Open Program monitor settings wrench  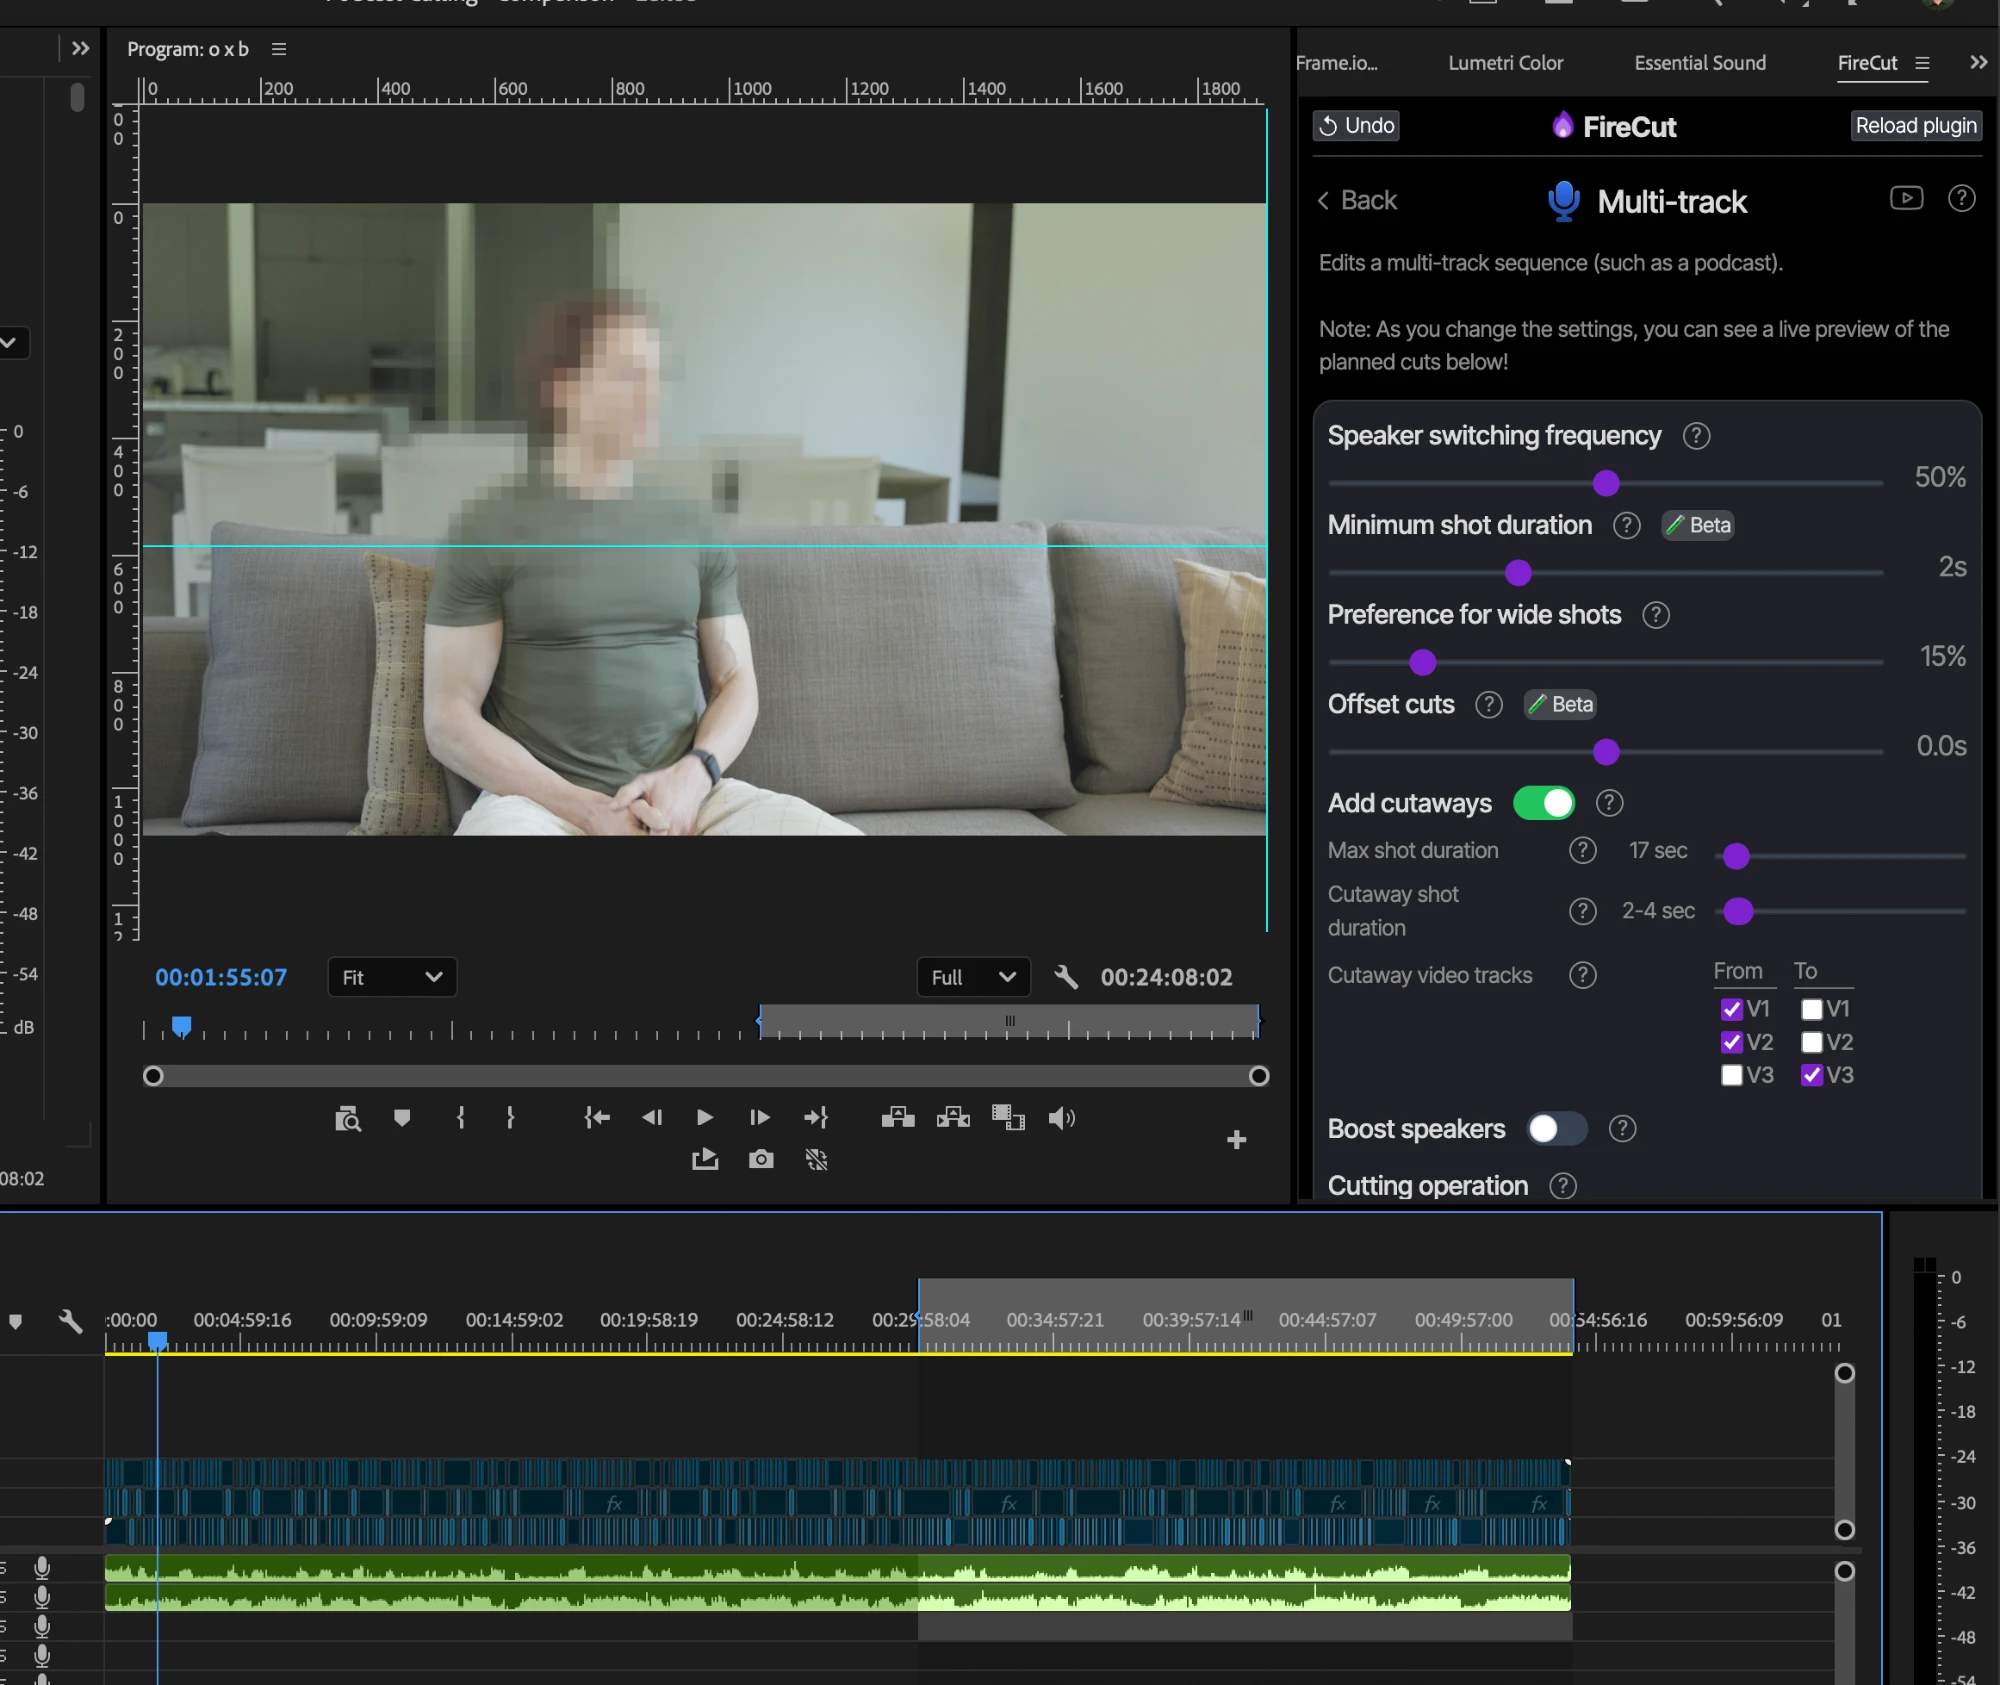coord(1066,977)
